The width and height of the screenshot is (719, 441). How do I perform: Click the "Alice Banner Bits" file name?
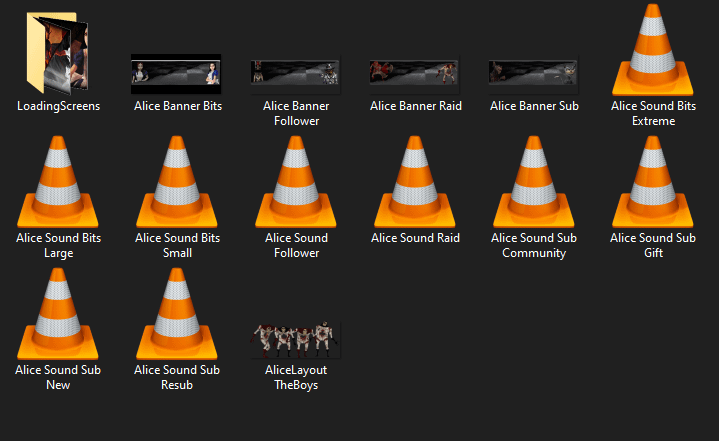(x=178, y=106)
